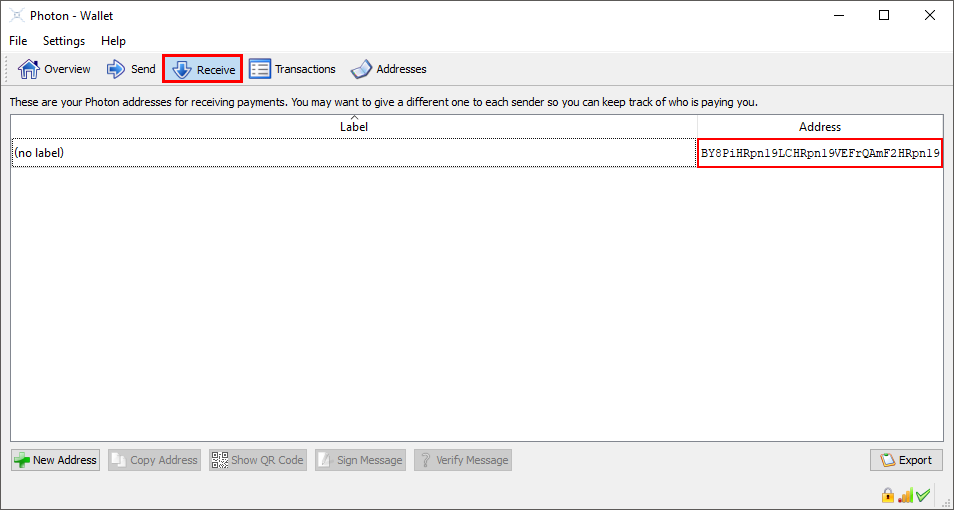Close the Photon Wallet window

(x=930, y=16)
